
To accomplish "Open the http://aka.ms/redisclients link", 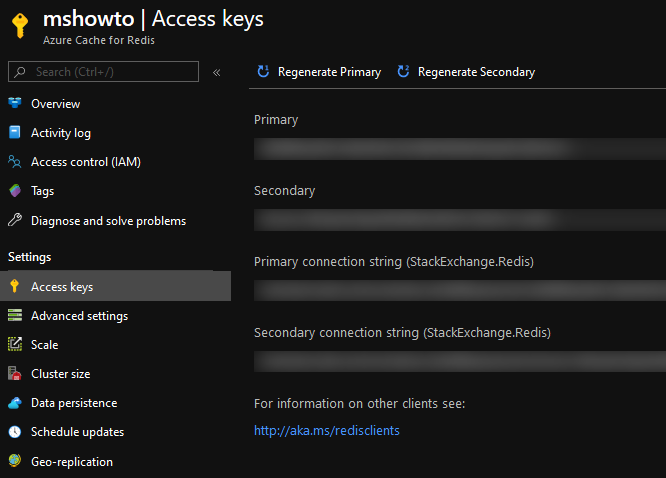I will (x=327, y=430).
